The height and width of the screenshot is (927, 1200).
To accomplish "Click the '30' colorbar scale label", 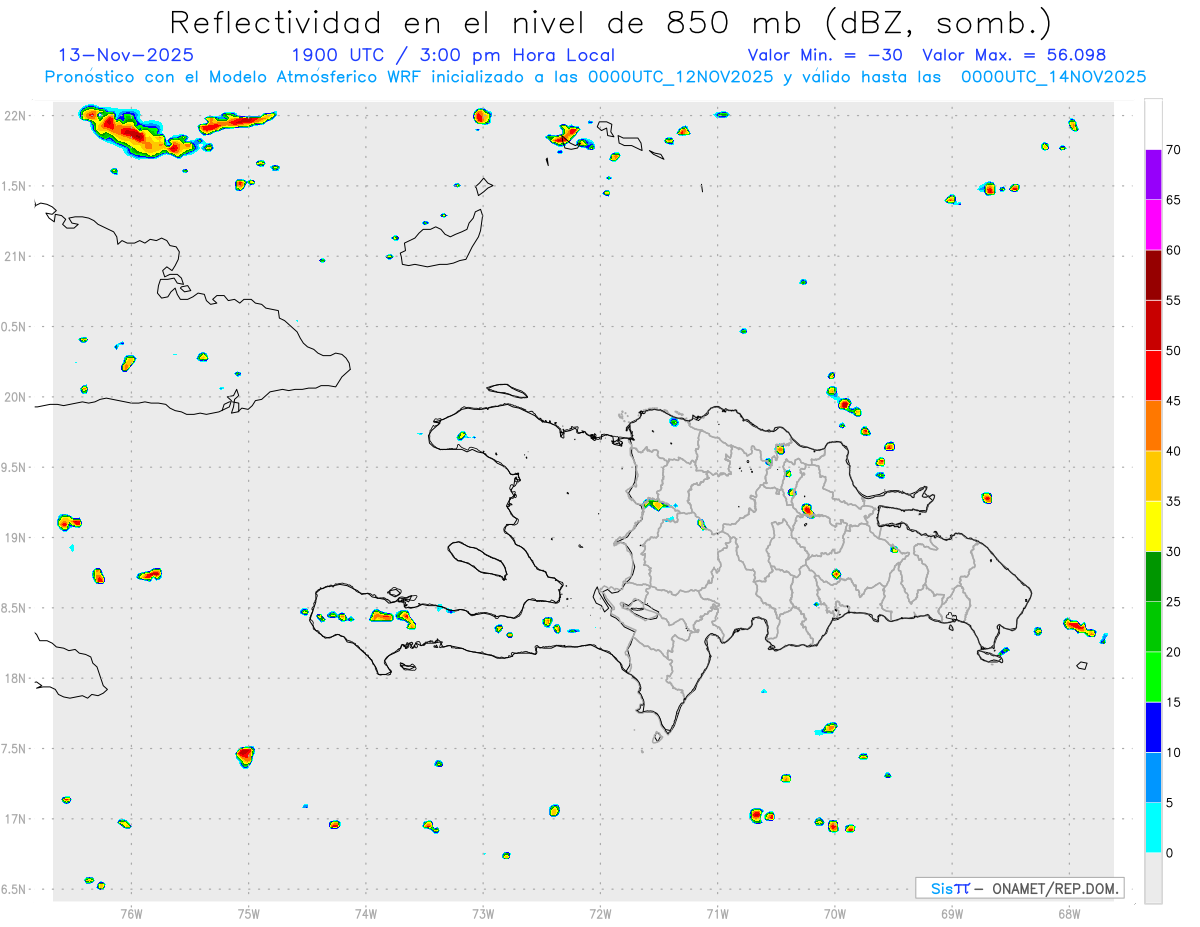I will click(x=1174, y=552).
